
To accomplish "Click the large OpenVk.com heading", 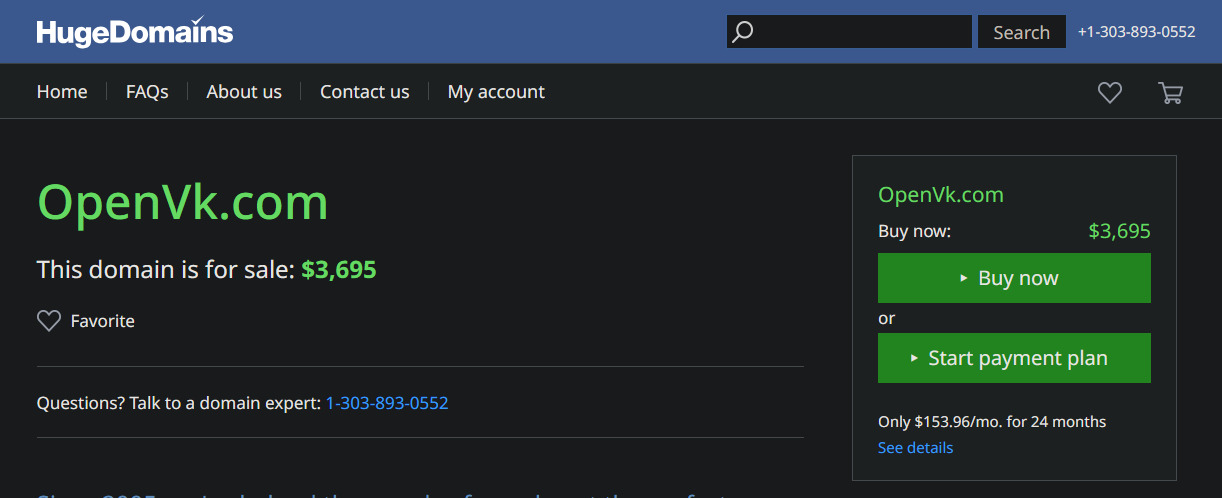I will tap(183, 203).
